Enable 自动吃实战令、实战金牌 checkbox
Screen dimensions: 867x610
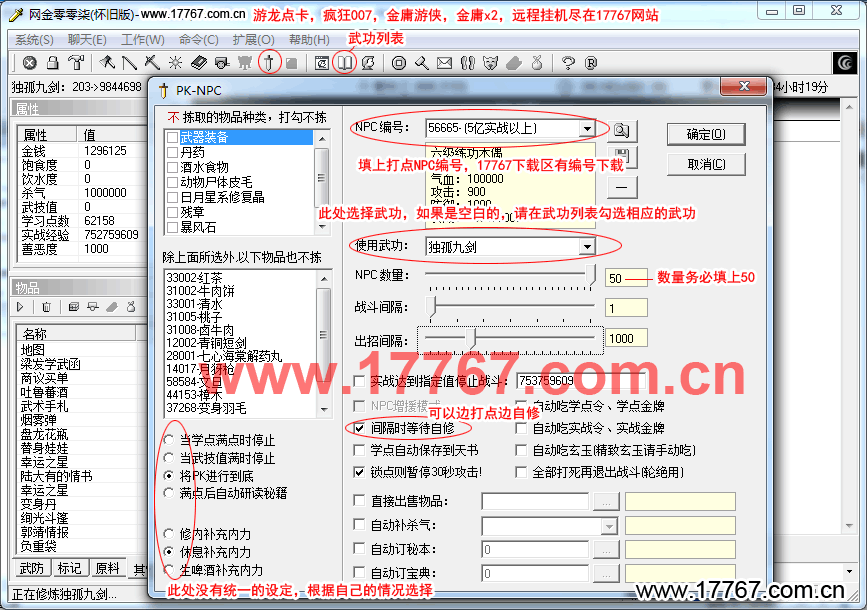click(x=521, y=428)
